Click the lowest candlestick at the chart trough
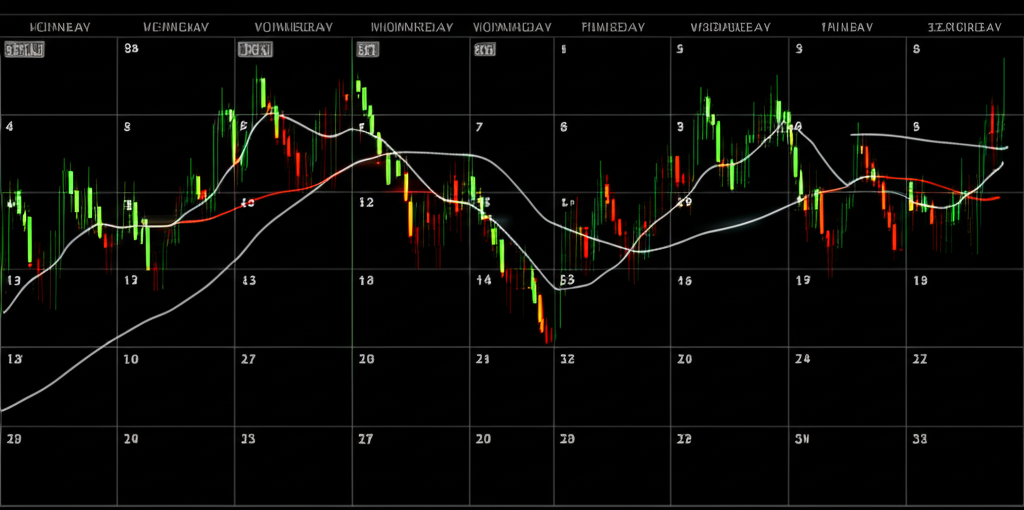The image size is (1024, 510). [x=546, y=330]
